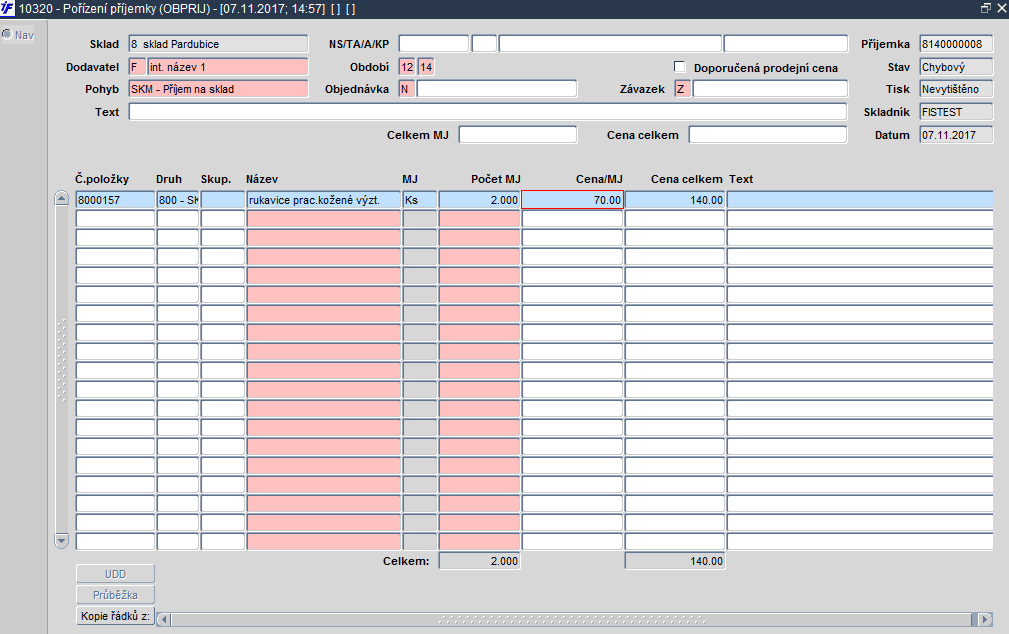Click Skup. cell in first row
Screen dimensions: 1009x634
click(x=223, y=200)
